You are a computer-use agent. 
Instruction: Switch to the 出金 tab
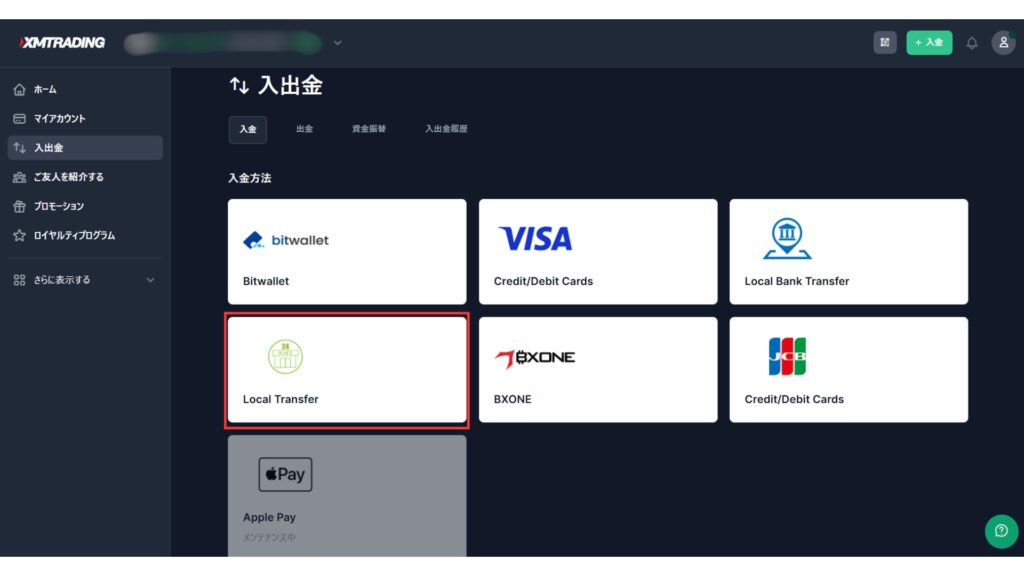(x=304, y=129)
